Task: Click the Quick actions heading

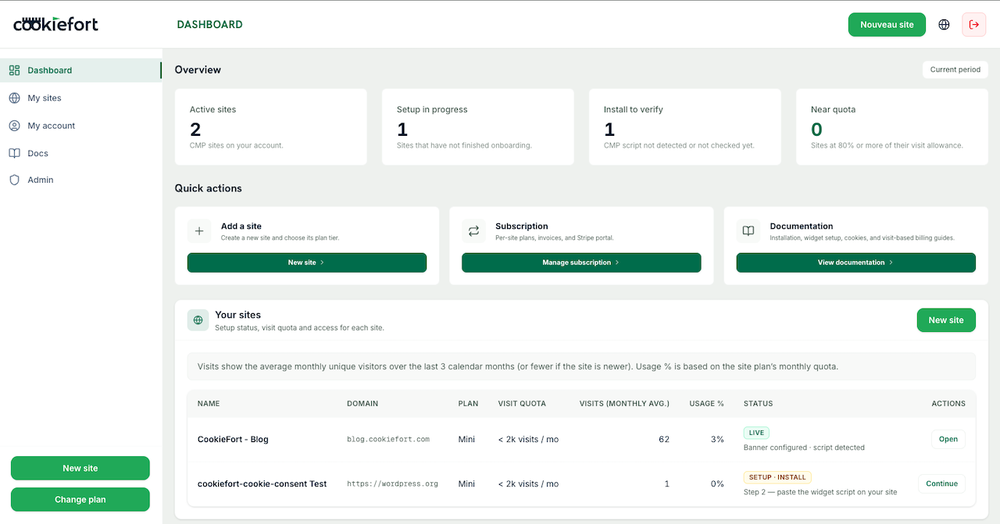Action: [208, 188]
